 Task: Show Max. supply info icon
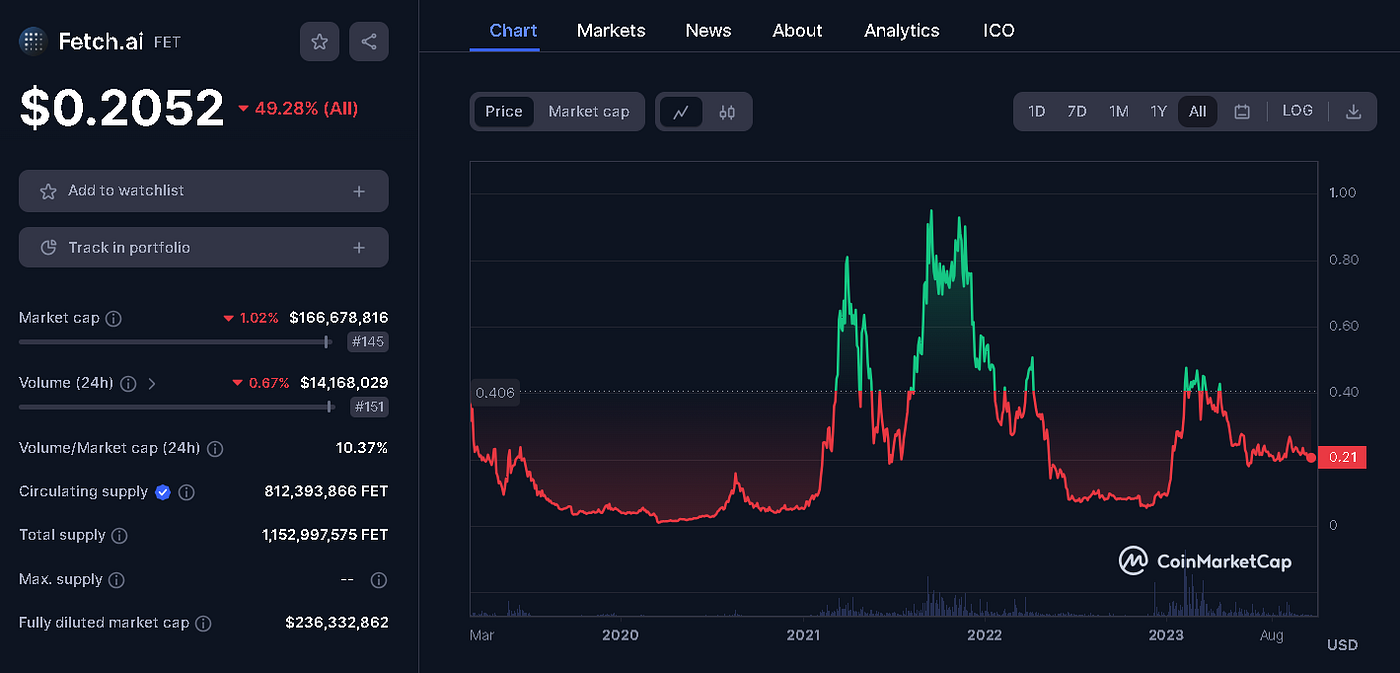tap(116, 580)
